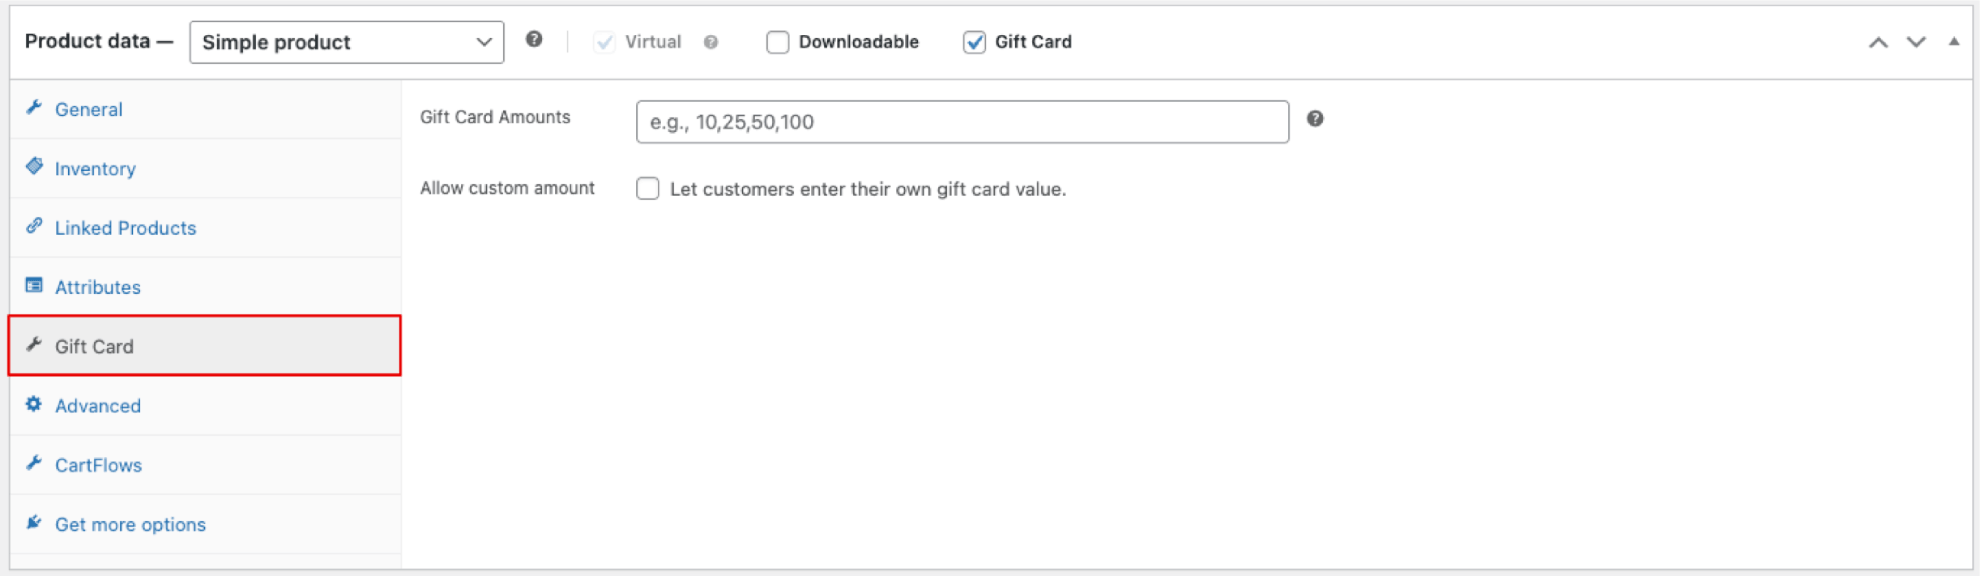Uncheck the Gift Card checkbox
The height and width of the screenshot is (576, 1980).
coord(974,41)
